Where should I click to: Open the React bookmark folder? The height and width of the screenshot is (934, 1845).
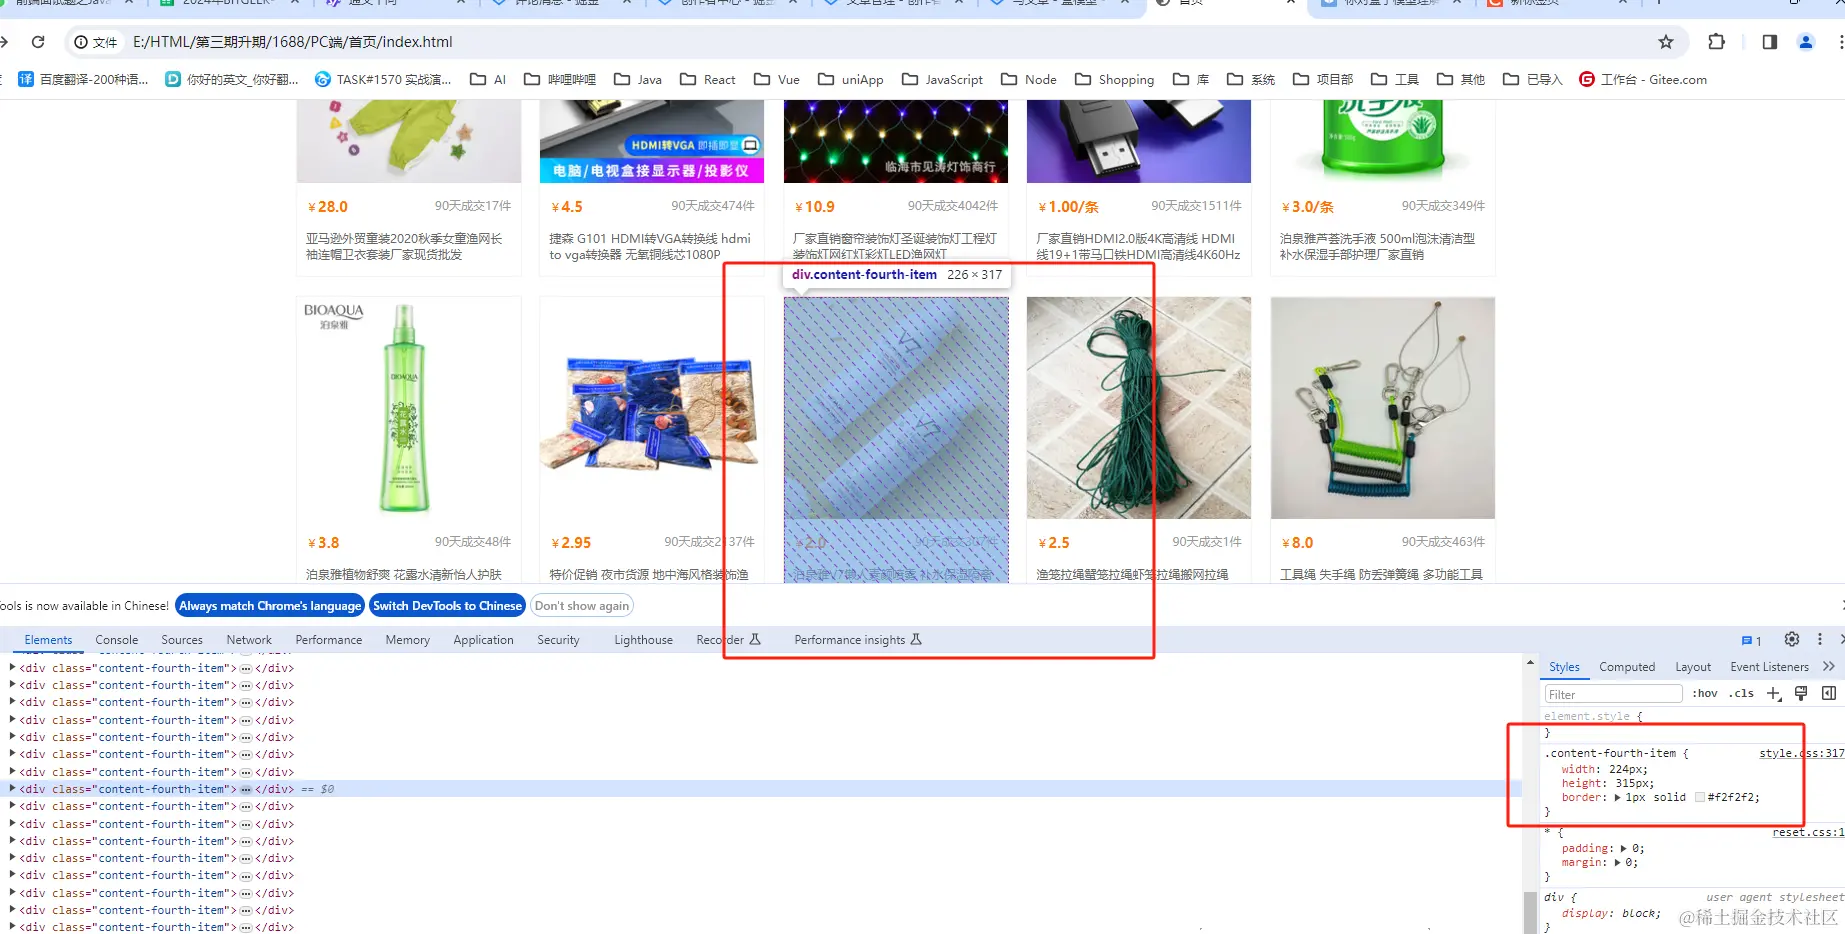[x=708, y=79]
